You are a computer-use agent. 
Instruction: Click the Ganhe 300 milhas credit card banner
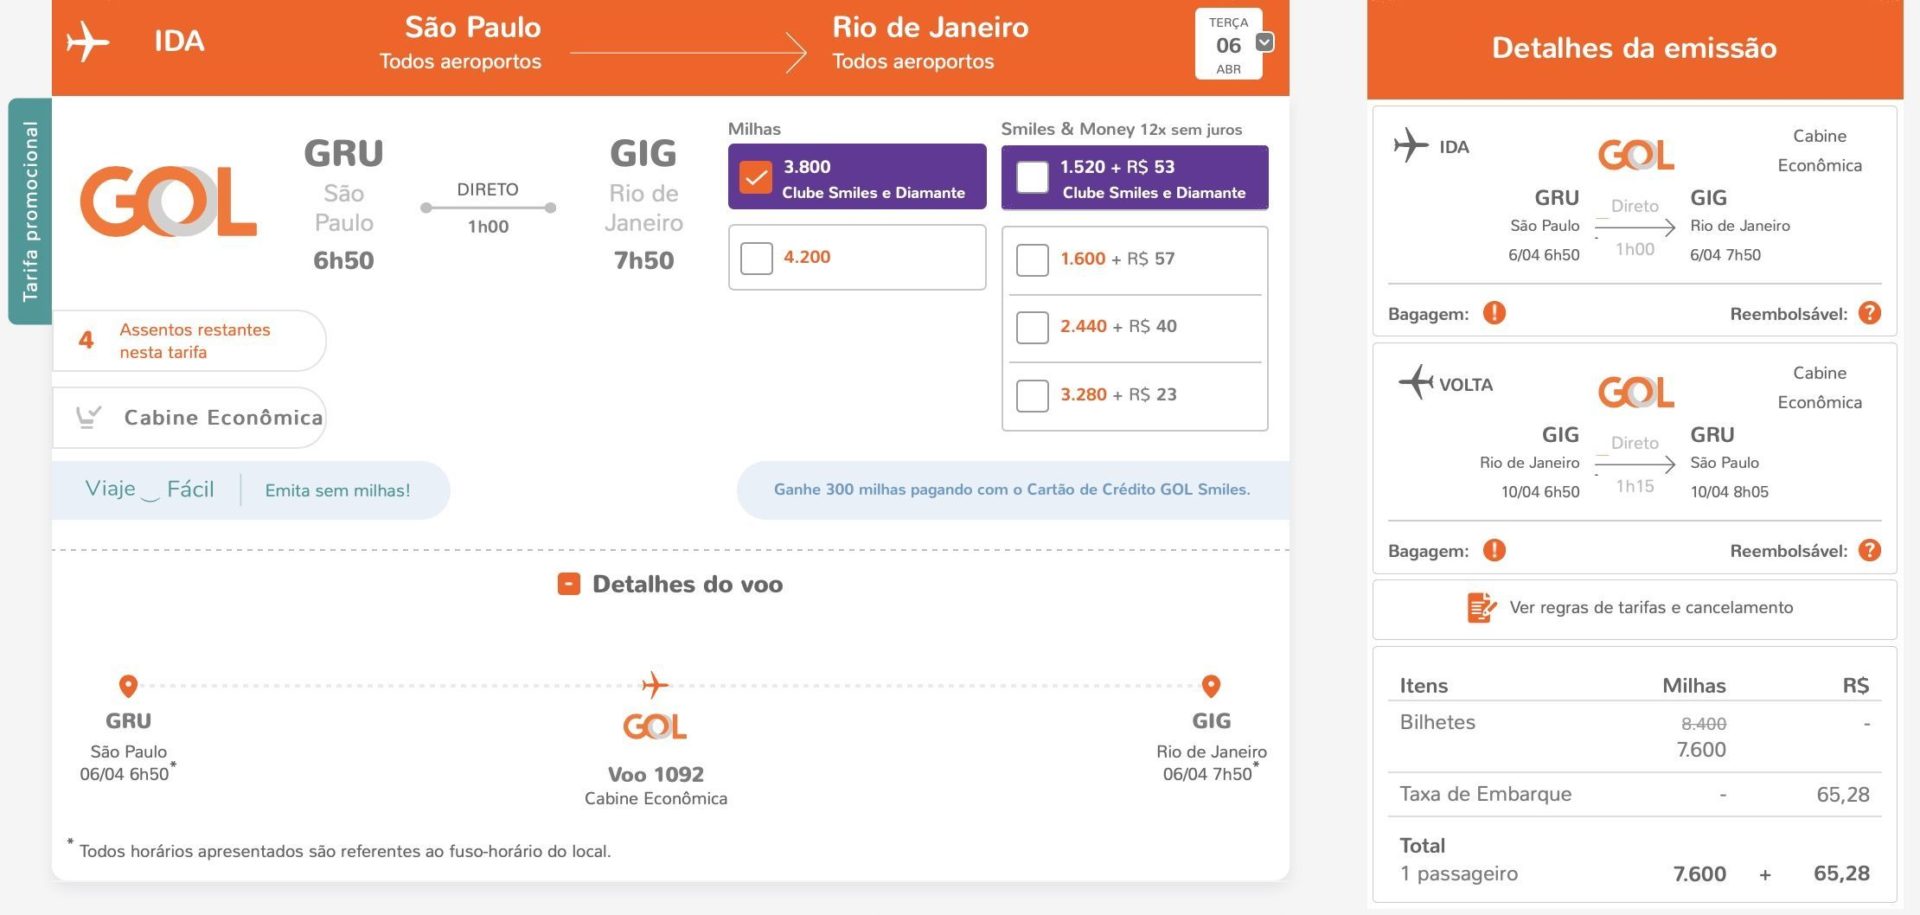[x=1012, y=489]
